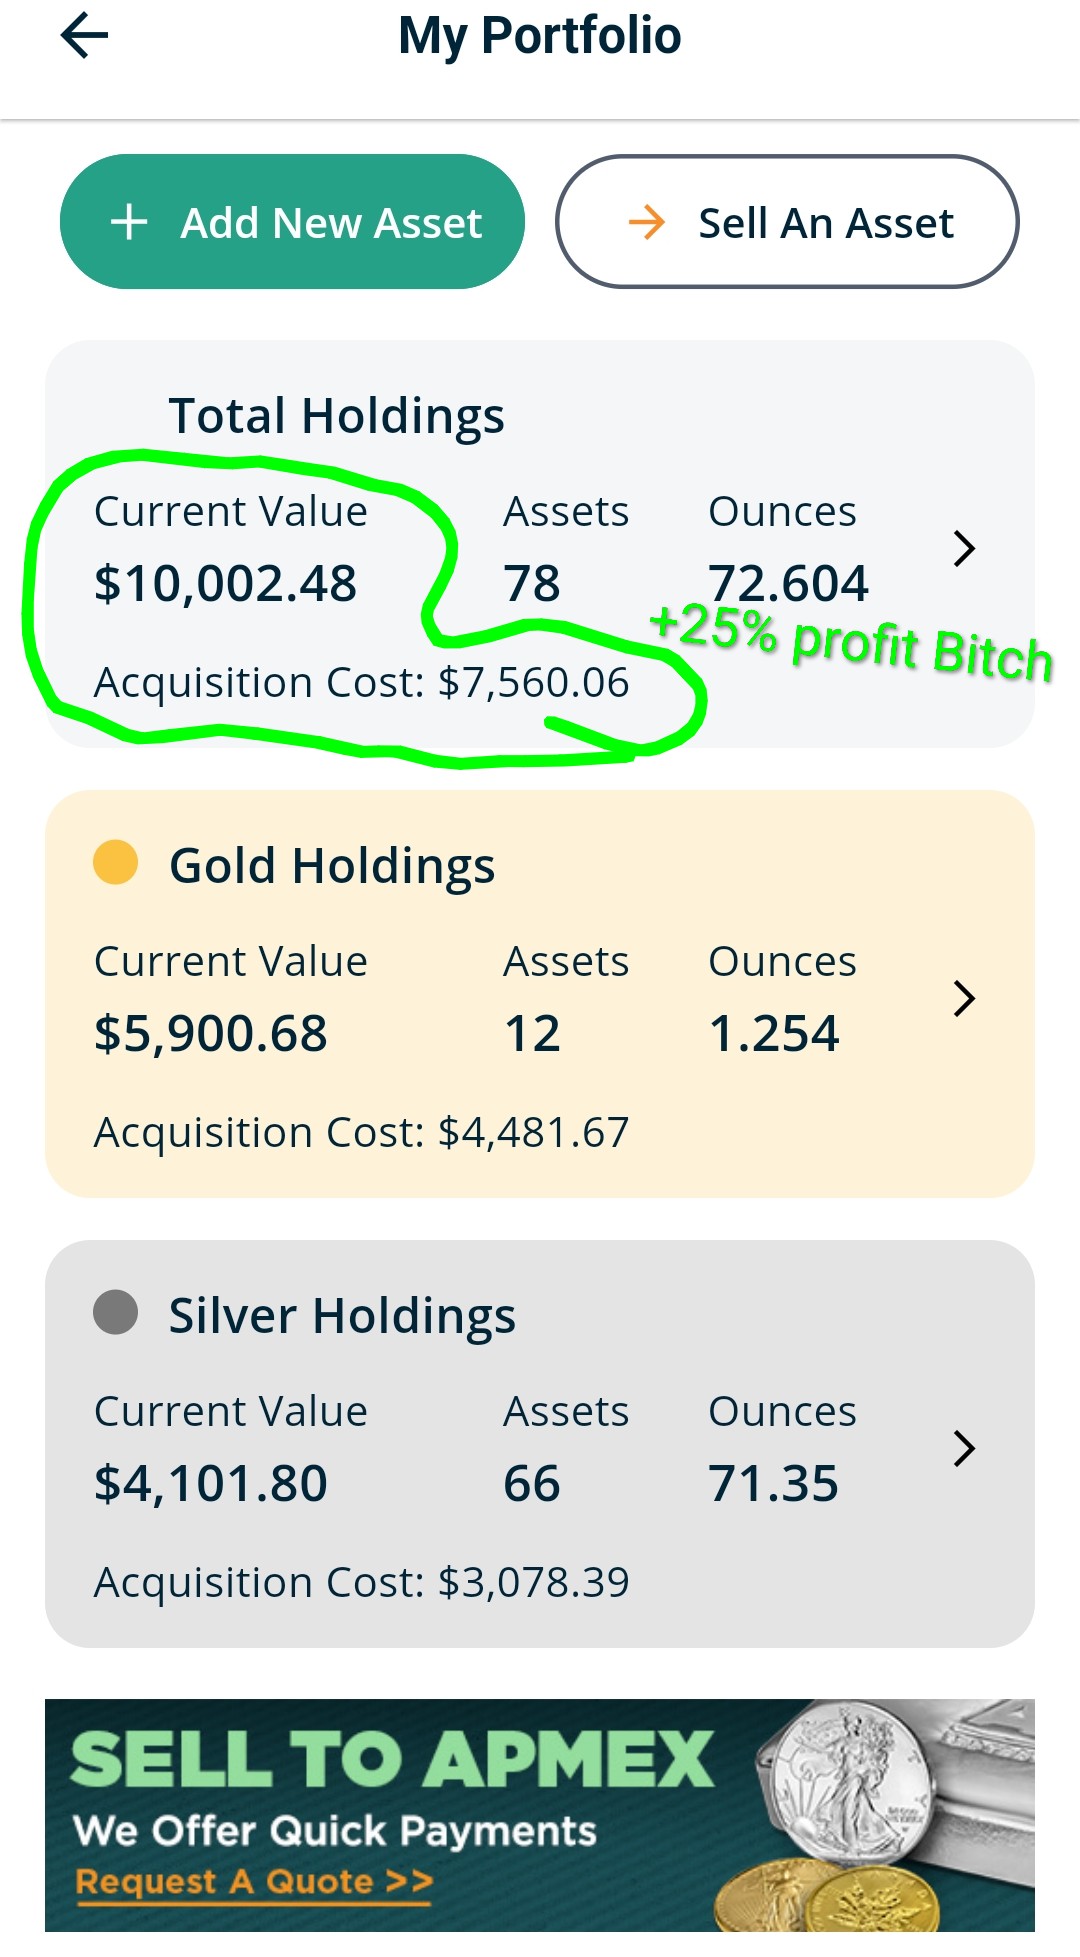
Task: Tap the gold current value $5,900.68
Action: (x=210, y=1034)
